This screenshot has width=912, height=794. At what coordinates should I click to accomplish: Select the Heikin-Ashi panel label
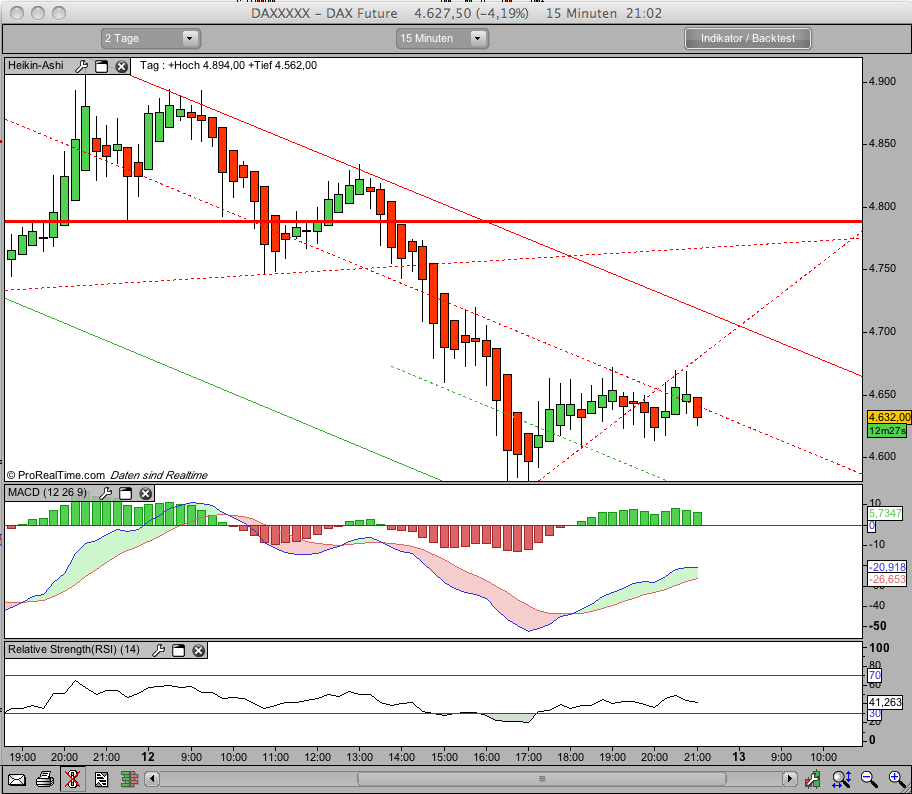coord(36,65)
